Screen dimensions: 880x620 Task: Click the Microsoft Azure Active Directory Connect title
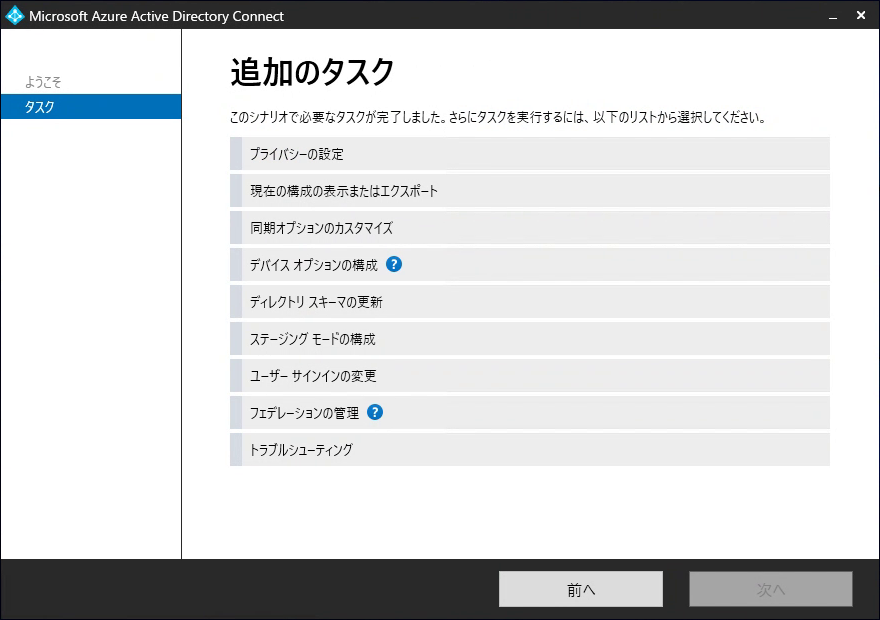coord(156,16)
